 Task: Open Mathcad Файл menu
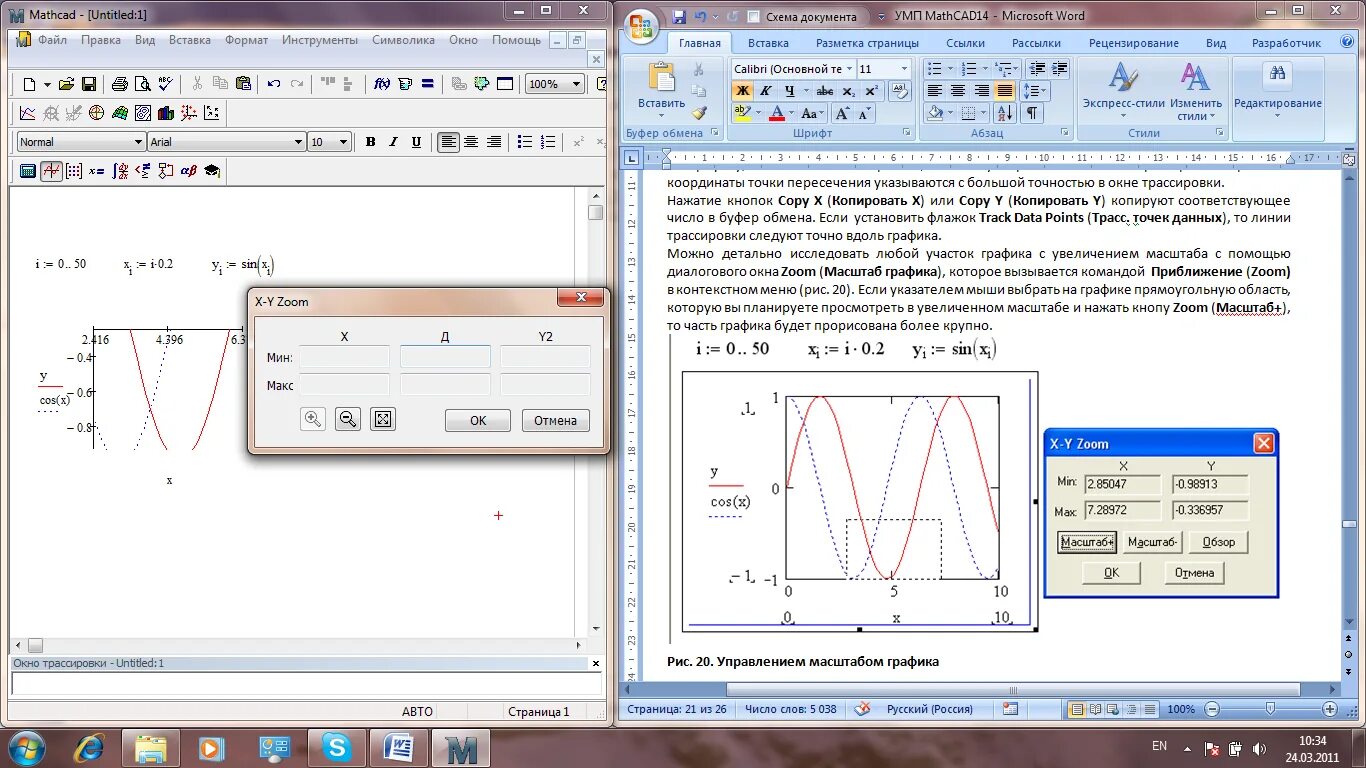coord(52,40)
